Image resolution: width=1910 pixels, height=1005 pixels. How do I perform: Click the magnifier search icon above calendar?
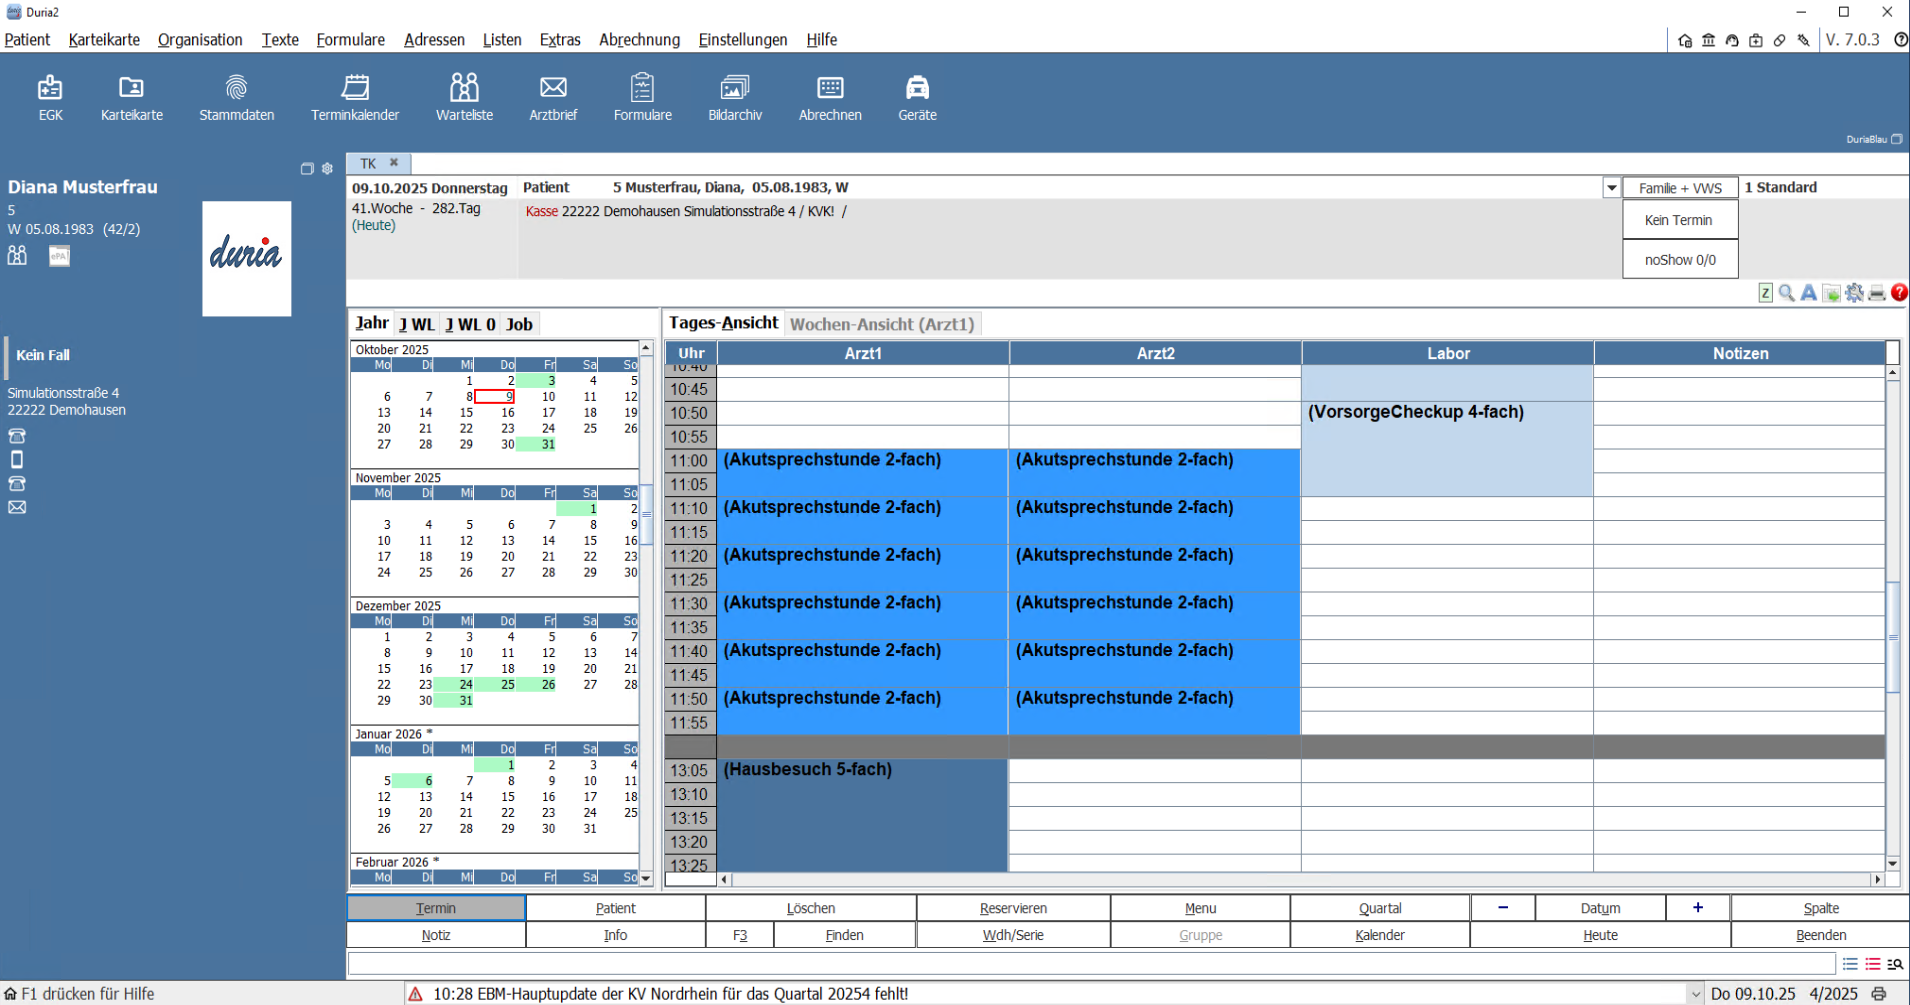(1786, 293)
